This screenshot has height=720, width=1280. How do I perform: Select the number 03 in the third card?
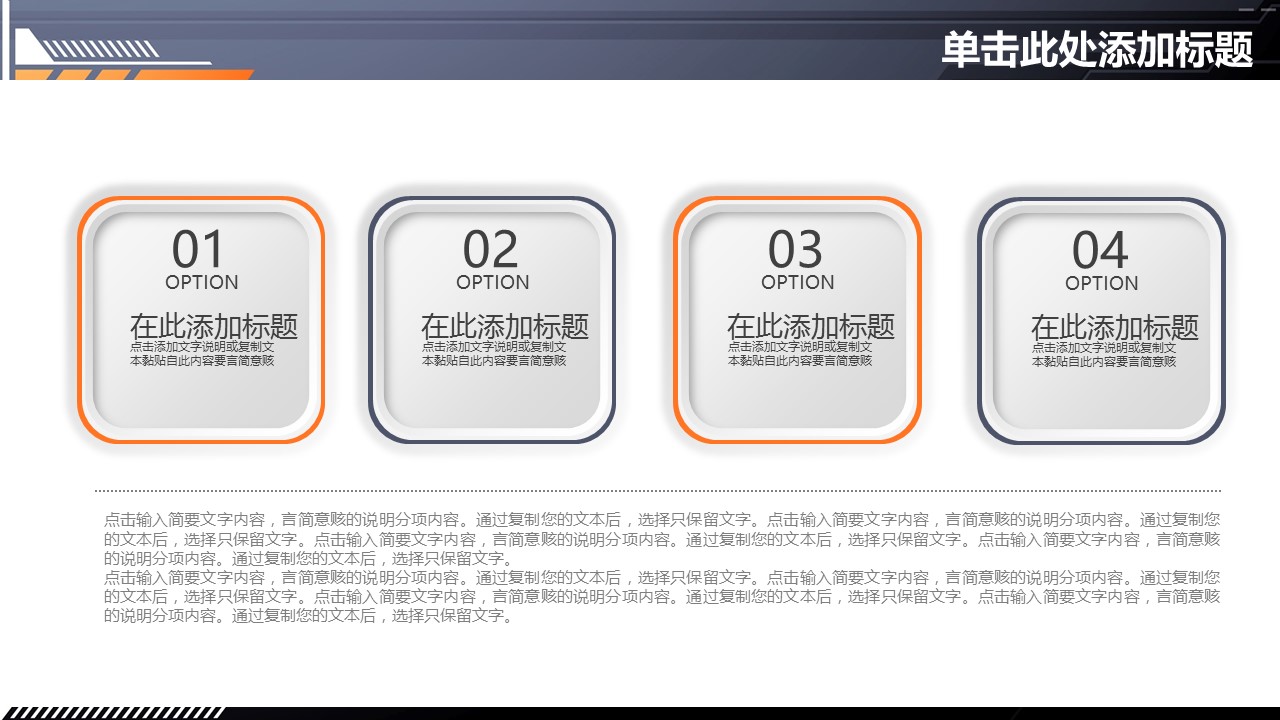pyautogui.click(x=796, y=249)
